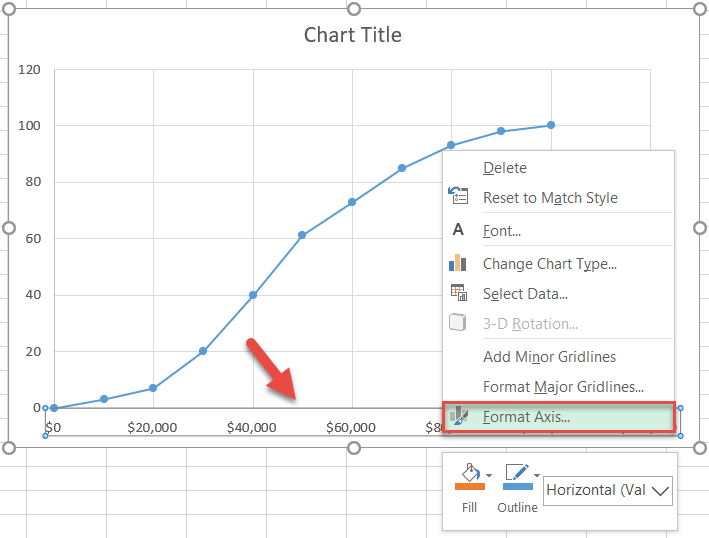This screenshot has width=709, height=538.
Task: Click the 20 vertical axis label
Action: tap(33, 351)
